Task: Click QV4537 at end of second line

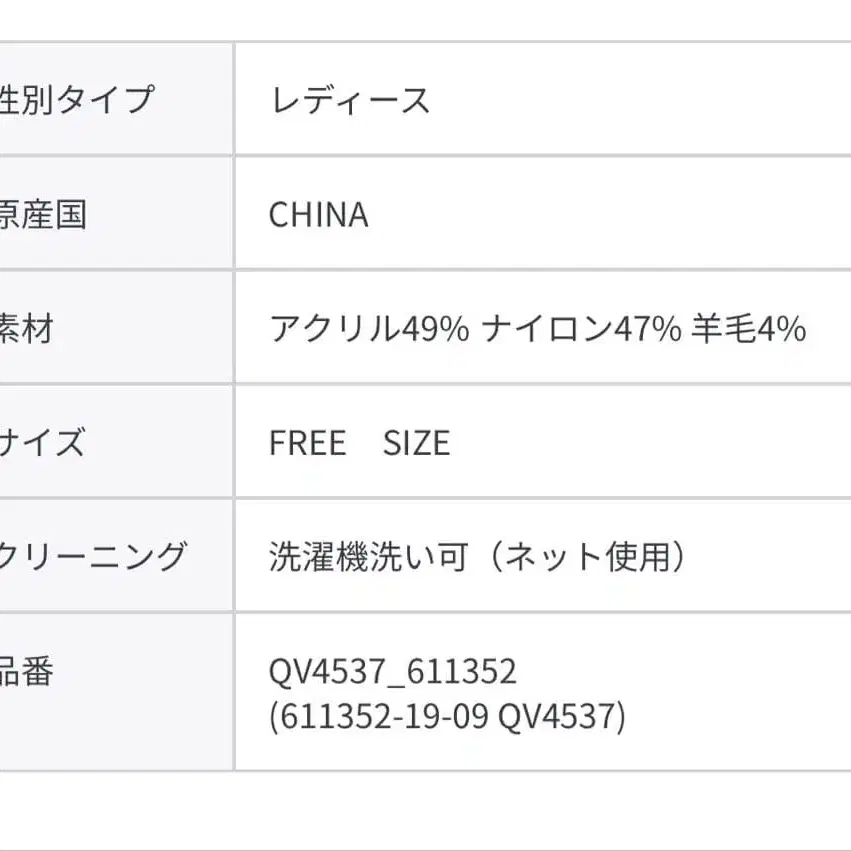Action: (559, 717)
